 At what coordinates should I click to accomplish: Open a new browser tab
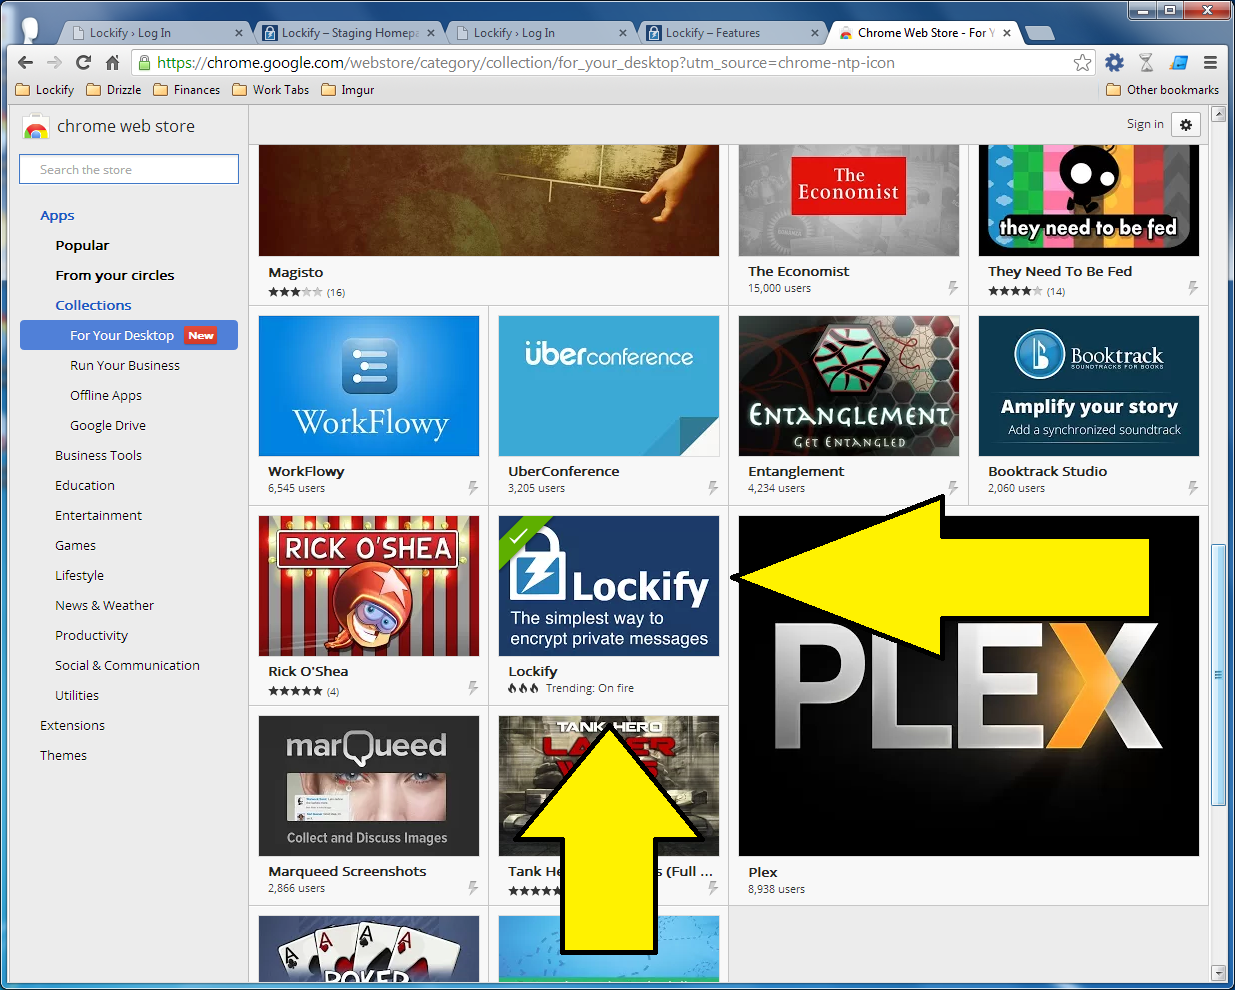click(1040, 33)
